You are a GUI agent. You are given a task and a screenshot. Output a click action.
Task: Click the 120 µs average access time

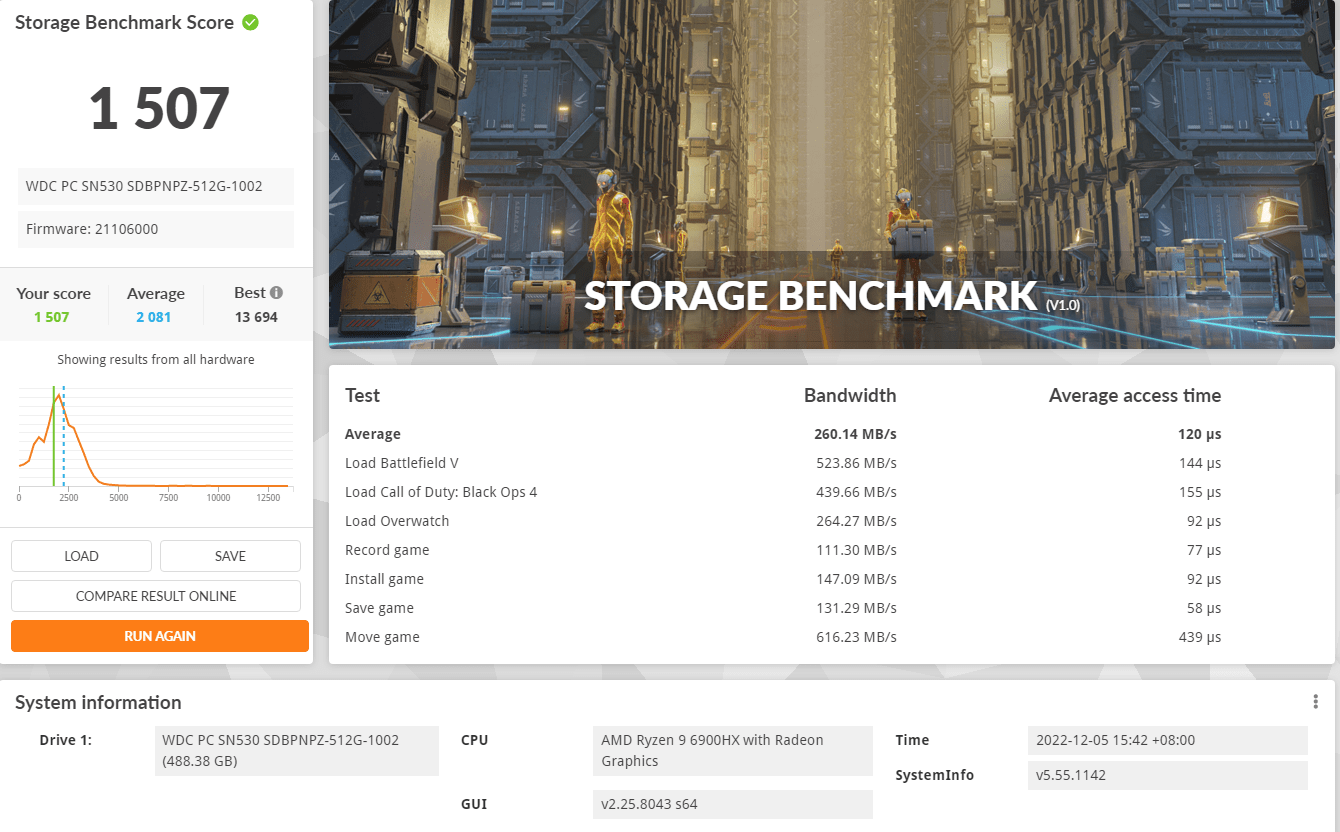coord(1200,434)
